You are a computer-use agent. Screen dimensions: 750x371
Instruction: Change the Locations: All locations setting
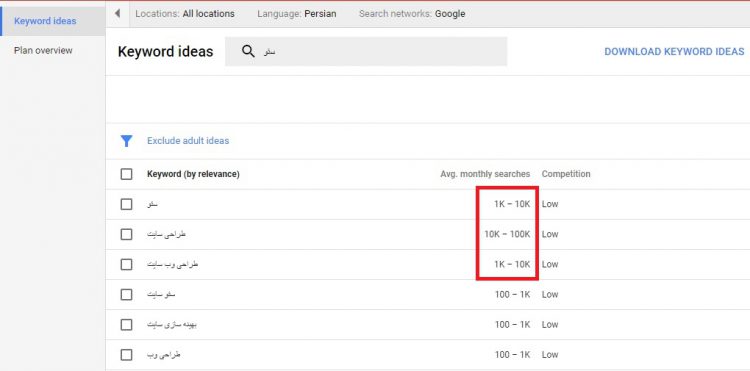[185, 14]
